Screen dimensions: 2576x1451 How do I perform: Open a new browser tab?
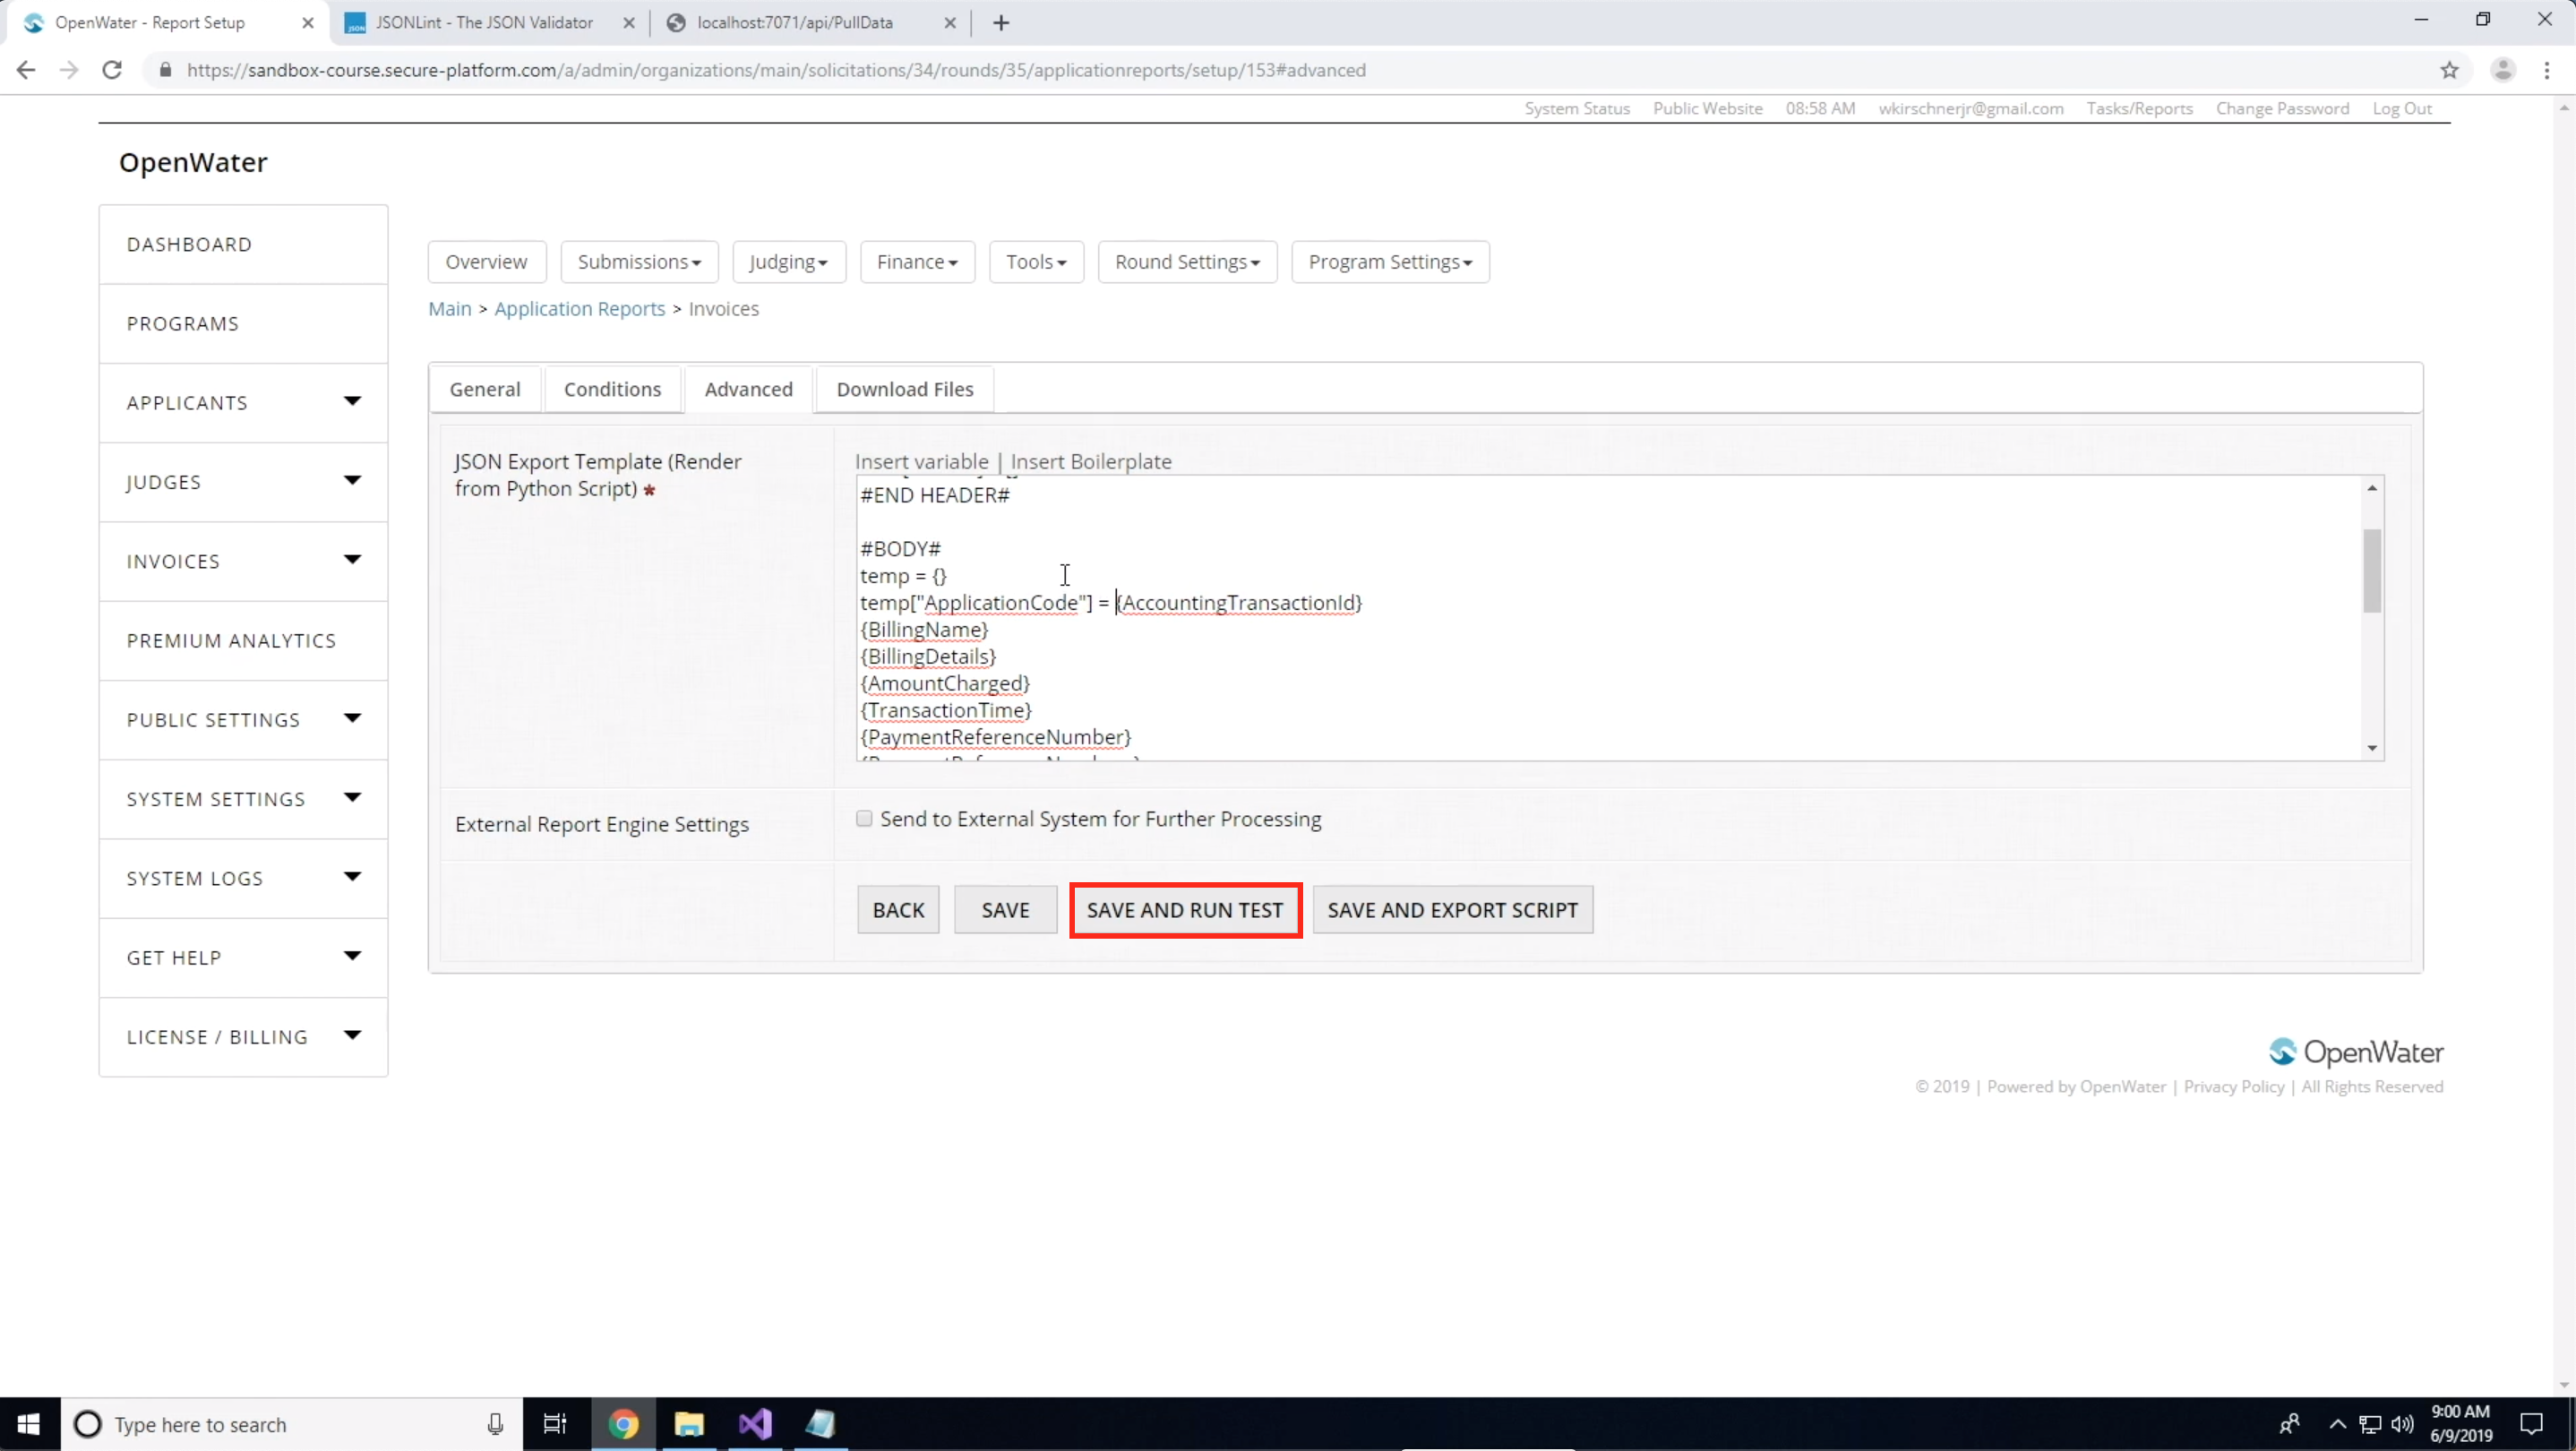click(1001, 23)
